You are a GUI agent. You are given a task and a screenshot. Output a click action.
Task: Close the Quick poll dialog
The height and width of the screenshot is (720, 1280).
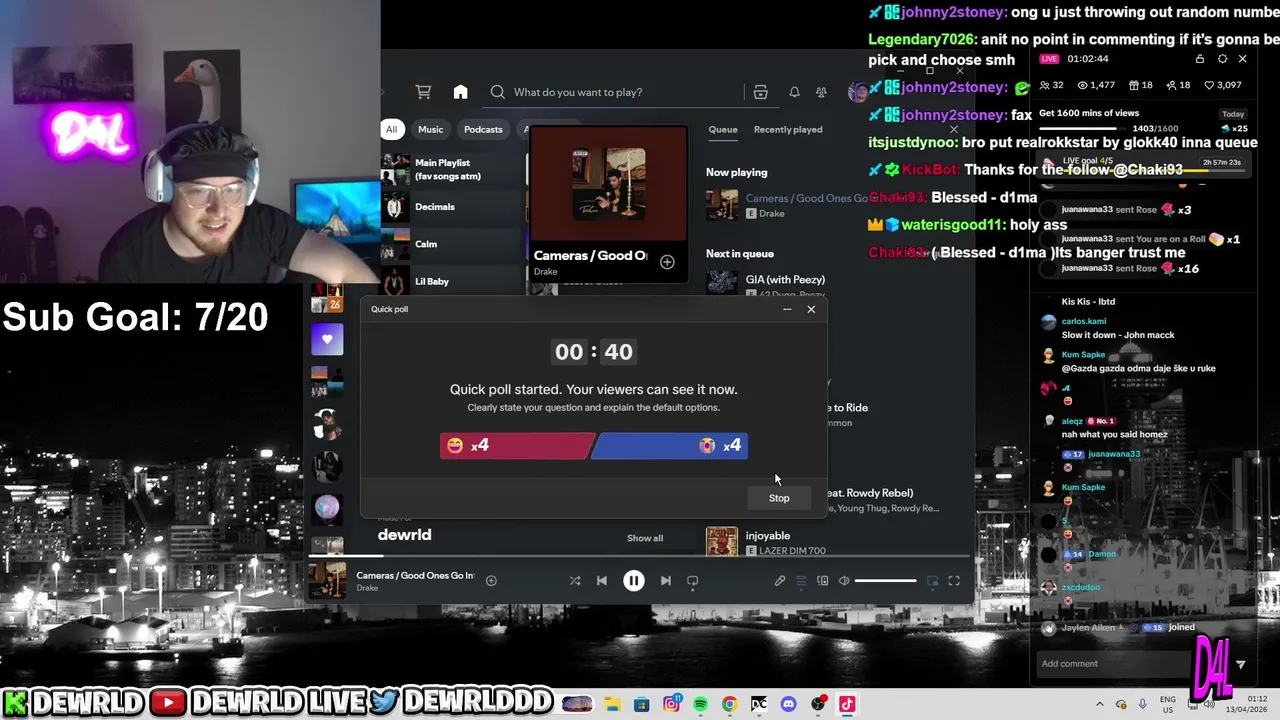[x=811, y=309]
